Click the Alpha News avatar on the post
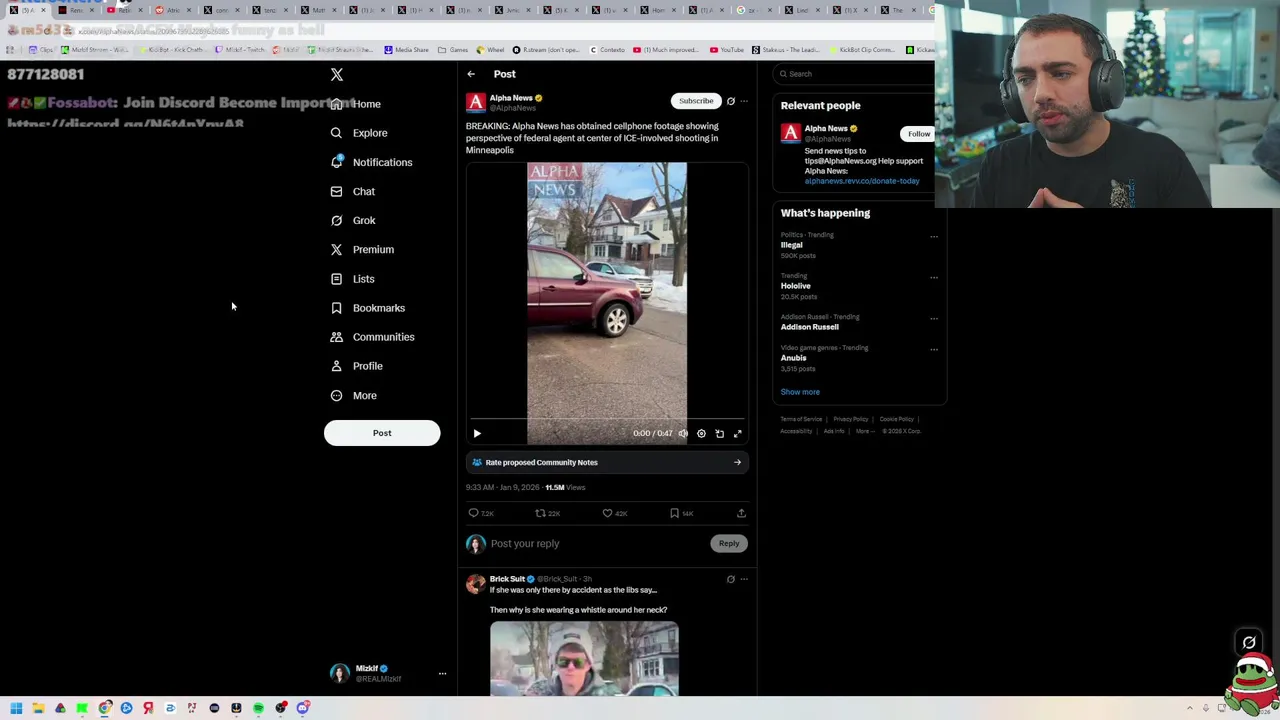Screen dimensions: 1280x720 (x=476, y=102)
